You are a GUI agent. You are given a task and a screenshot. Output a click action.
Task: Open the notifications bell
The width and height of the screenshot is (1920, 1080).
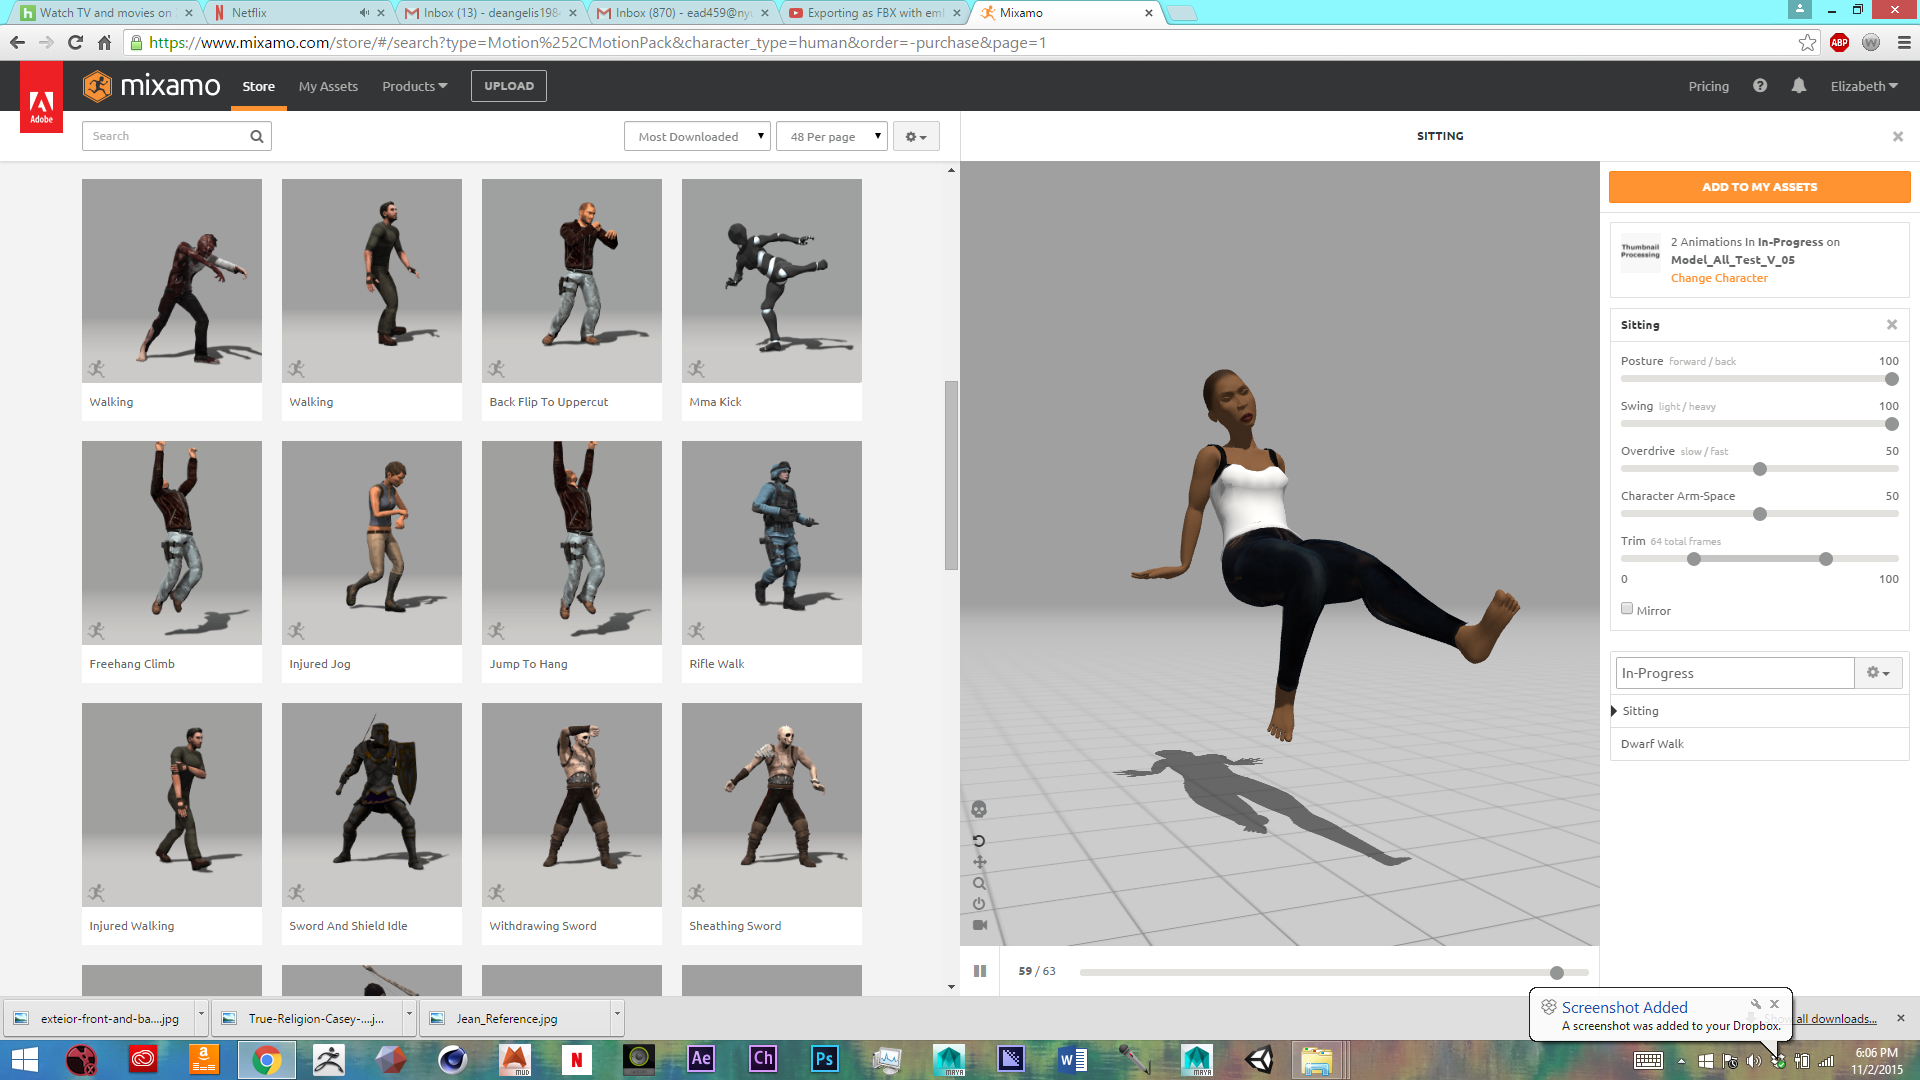tap(1799, 86)
